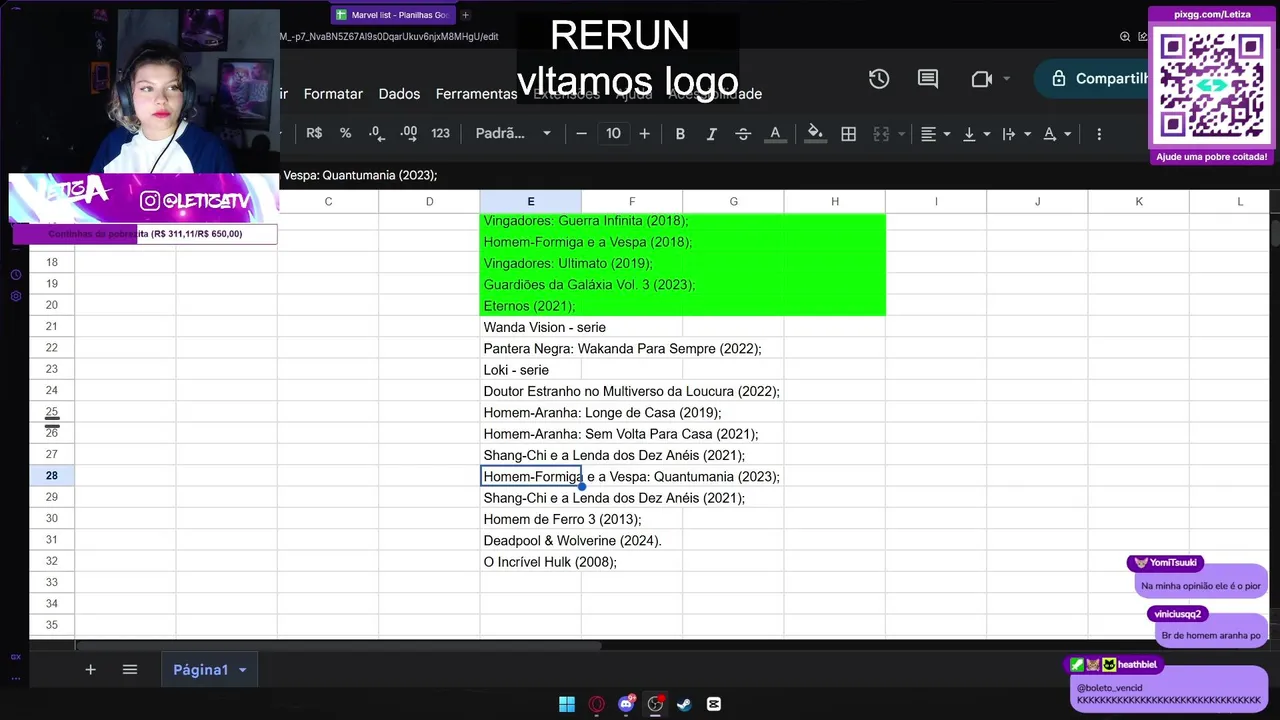Click the font size field 10
The height and width of the screenshot is (720, 1280).
pos(613,133)
